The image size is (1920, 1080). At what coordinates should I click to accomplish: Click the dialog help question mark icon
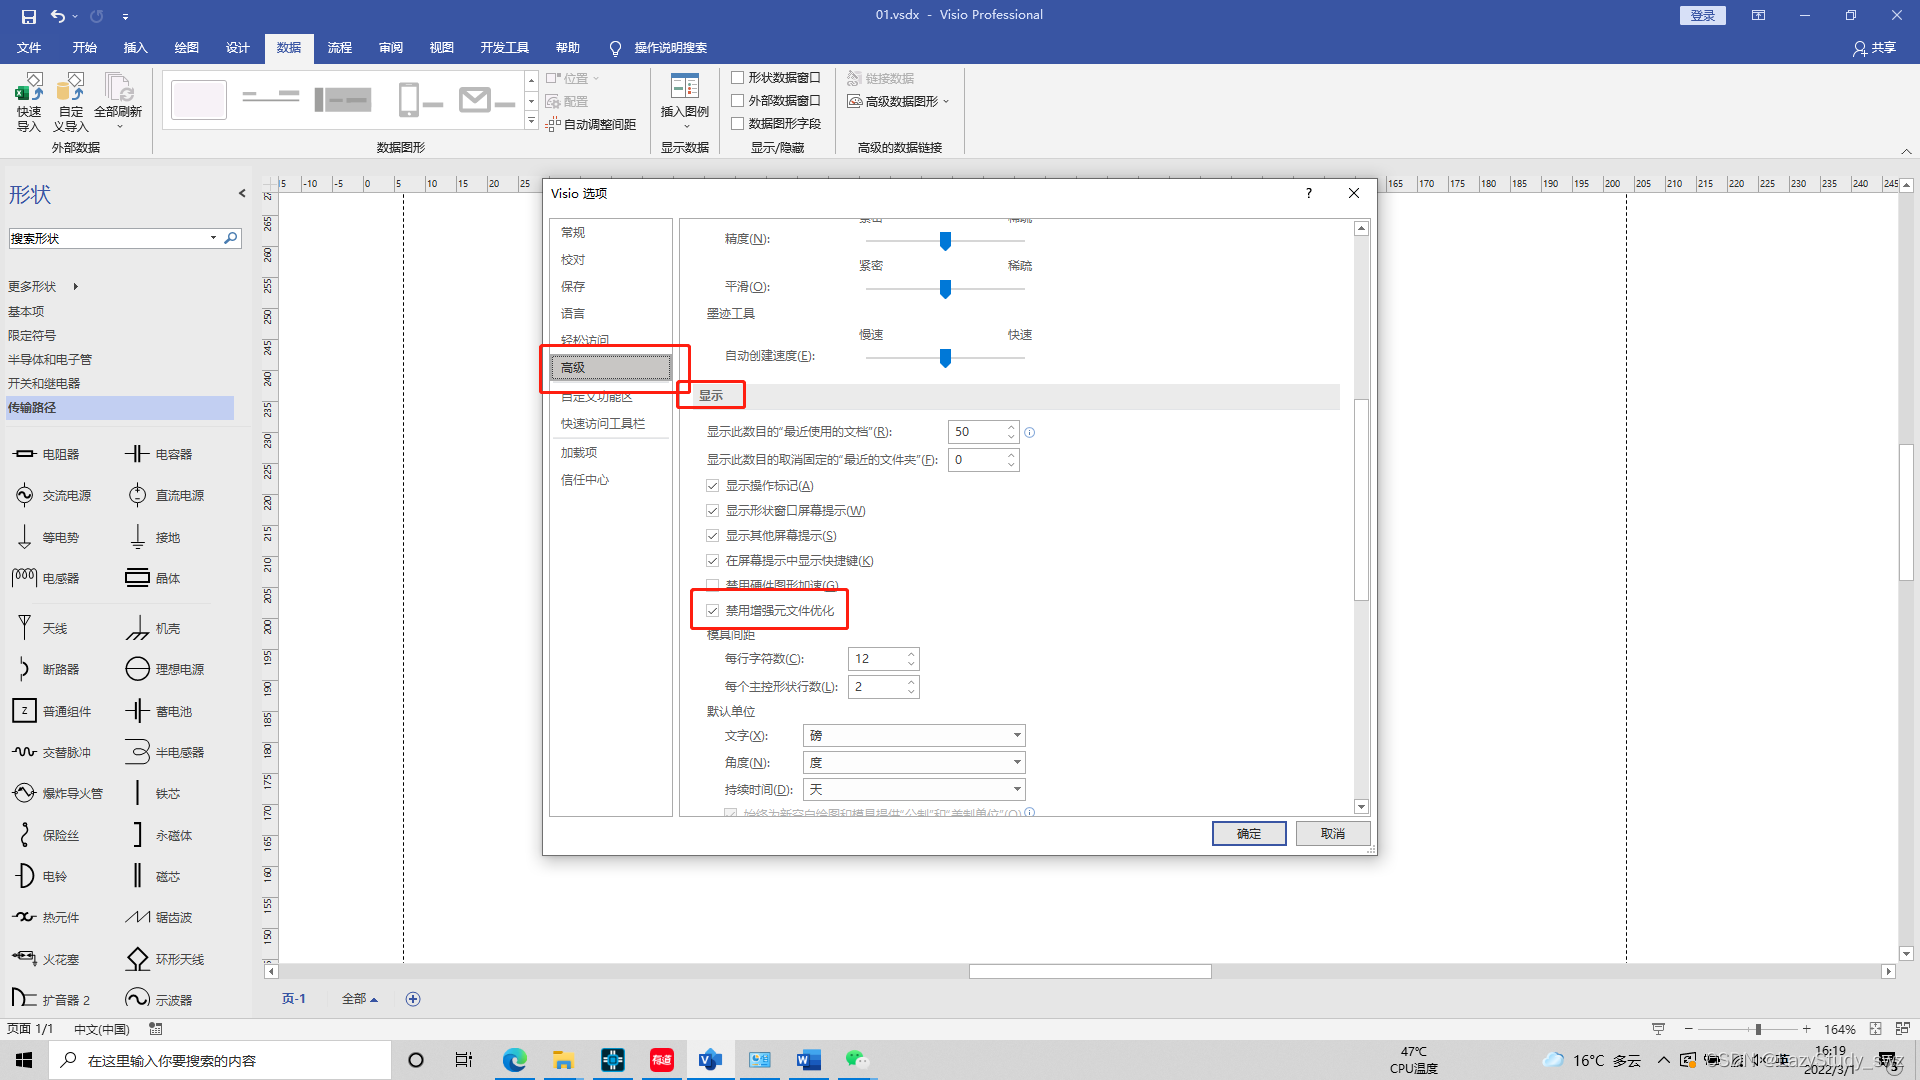tap(1308, 193)
